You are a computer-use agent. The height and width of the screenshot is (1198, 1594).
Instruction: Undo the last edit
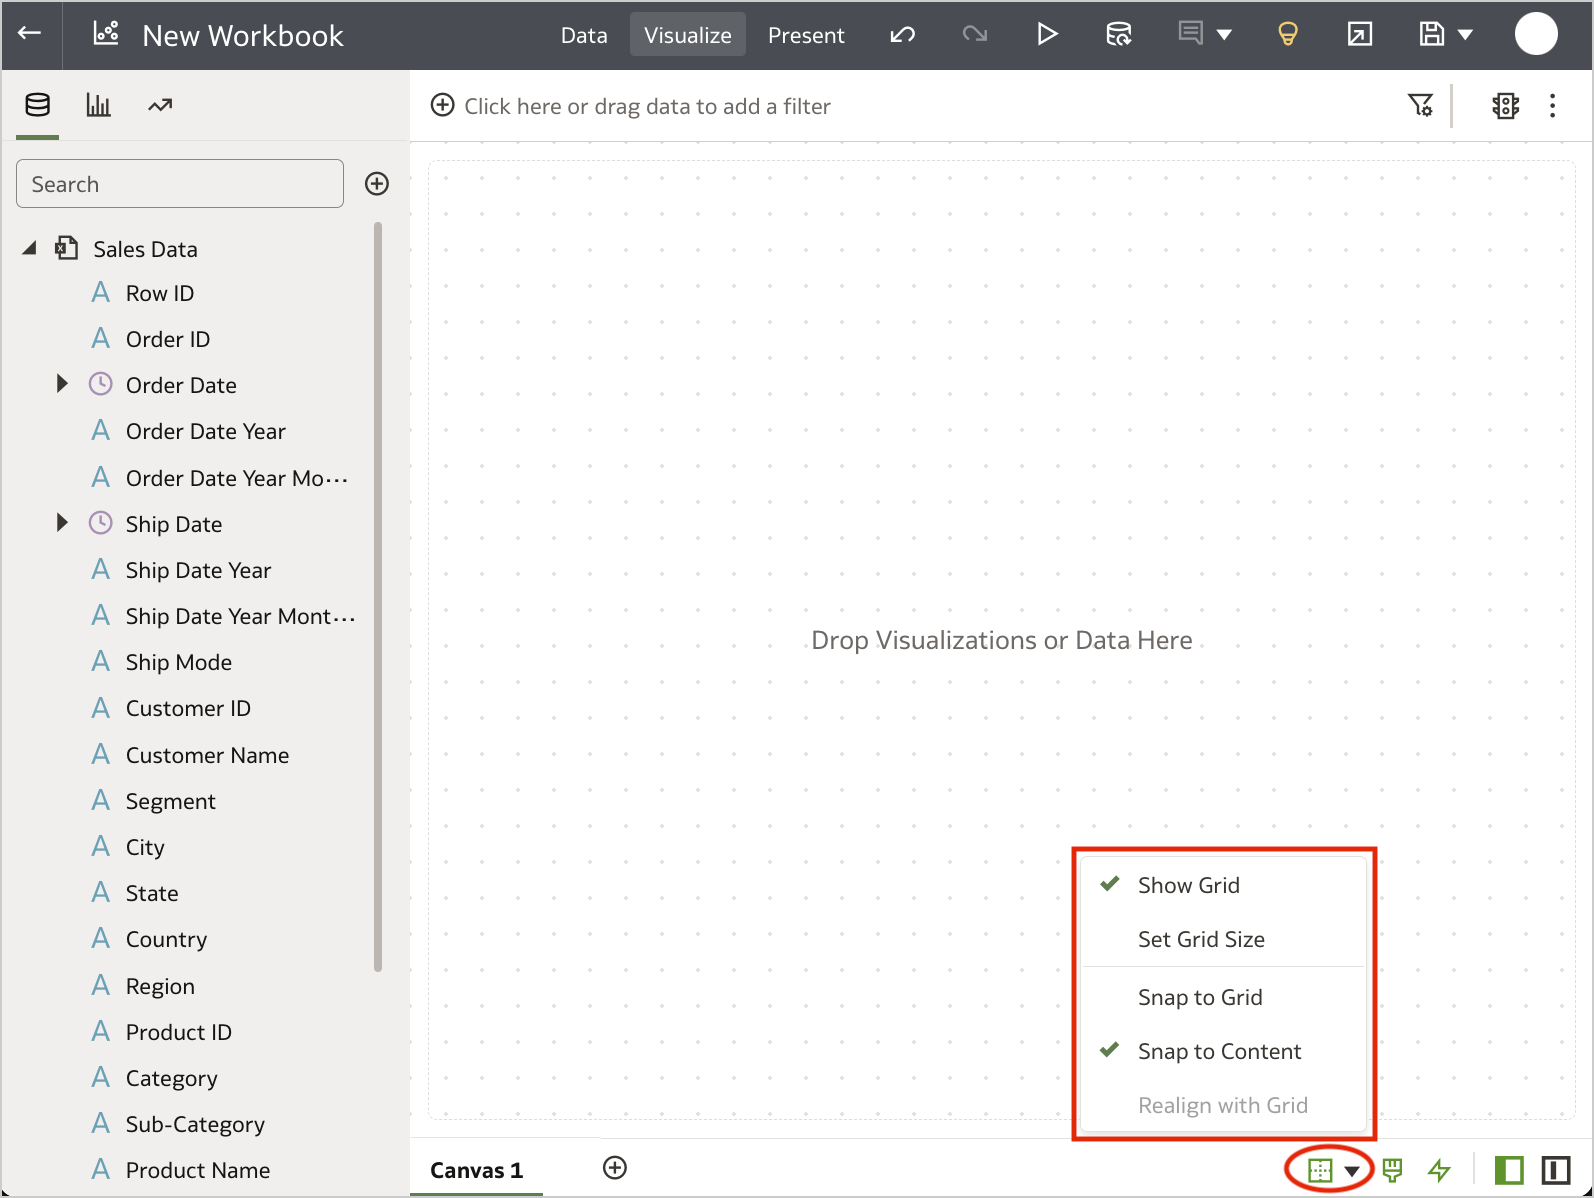coord(902,35)
